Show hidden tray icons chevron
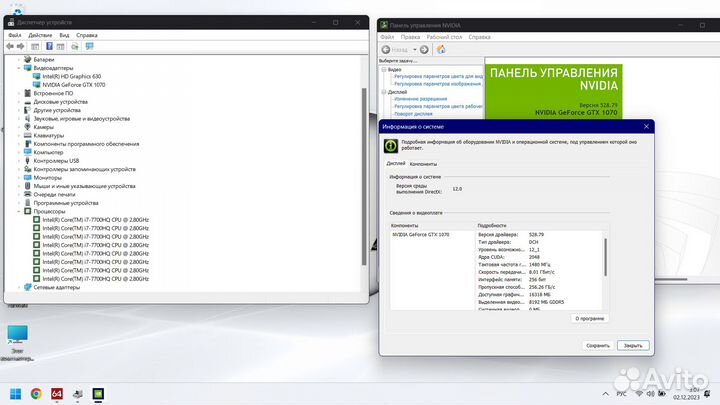 [x=605, y=394]
